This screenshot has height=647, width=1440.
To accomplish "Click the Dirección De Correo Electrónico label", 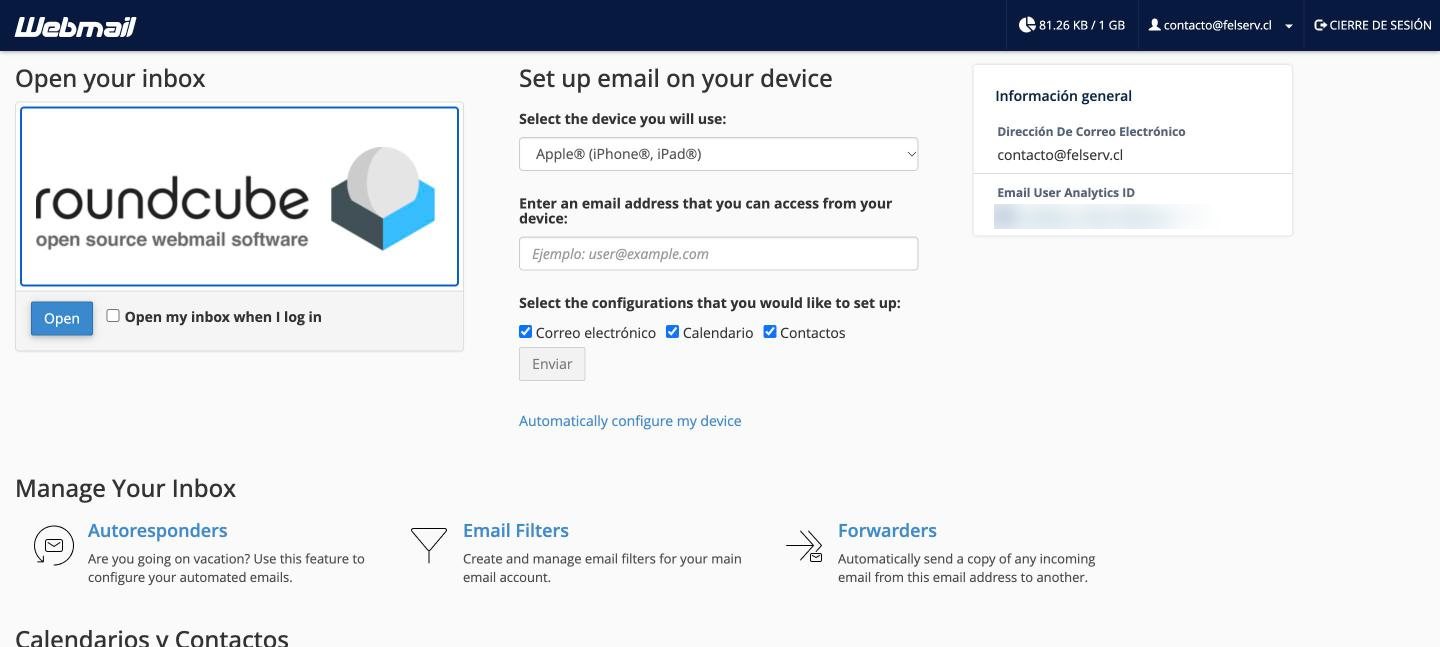I will point(1091,131).
